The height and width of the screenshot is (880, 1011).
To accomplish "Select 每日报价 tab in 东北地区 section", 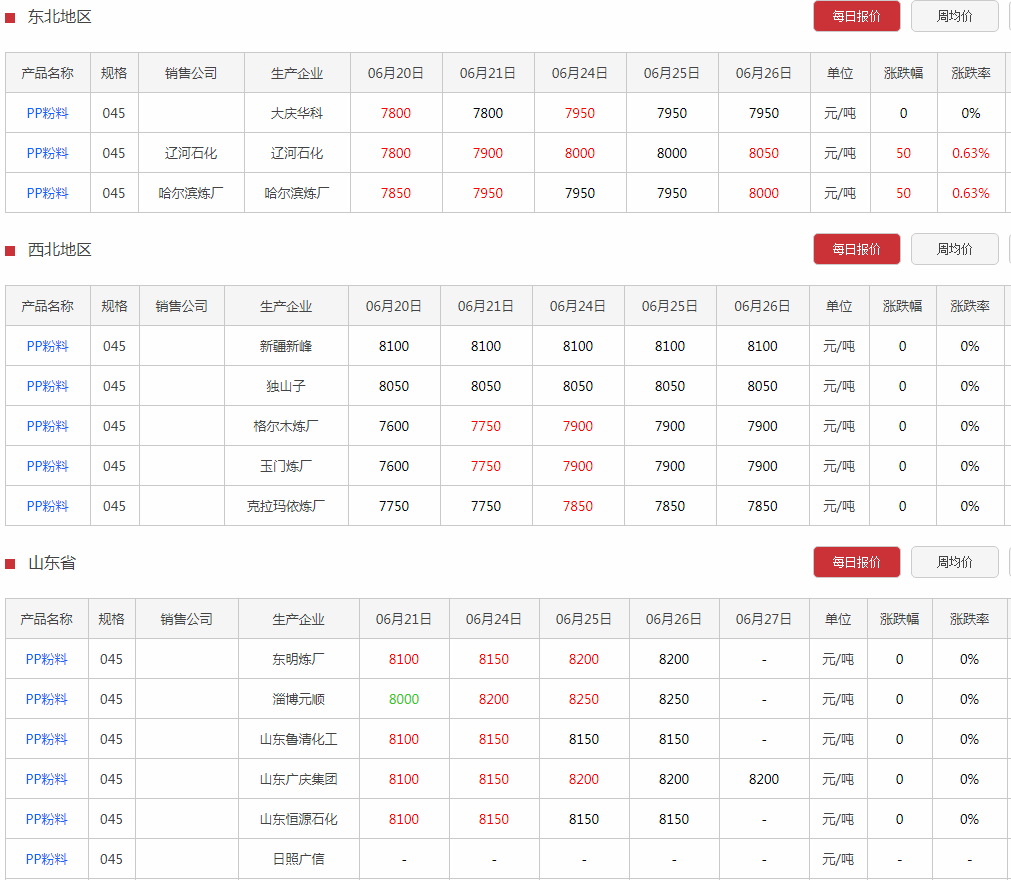I will pyautogui.click(x=856, y=16).
